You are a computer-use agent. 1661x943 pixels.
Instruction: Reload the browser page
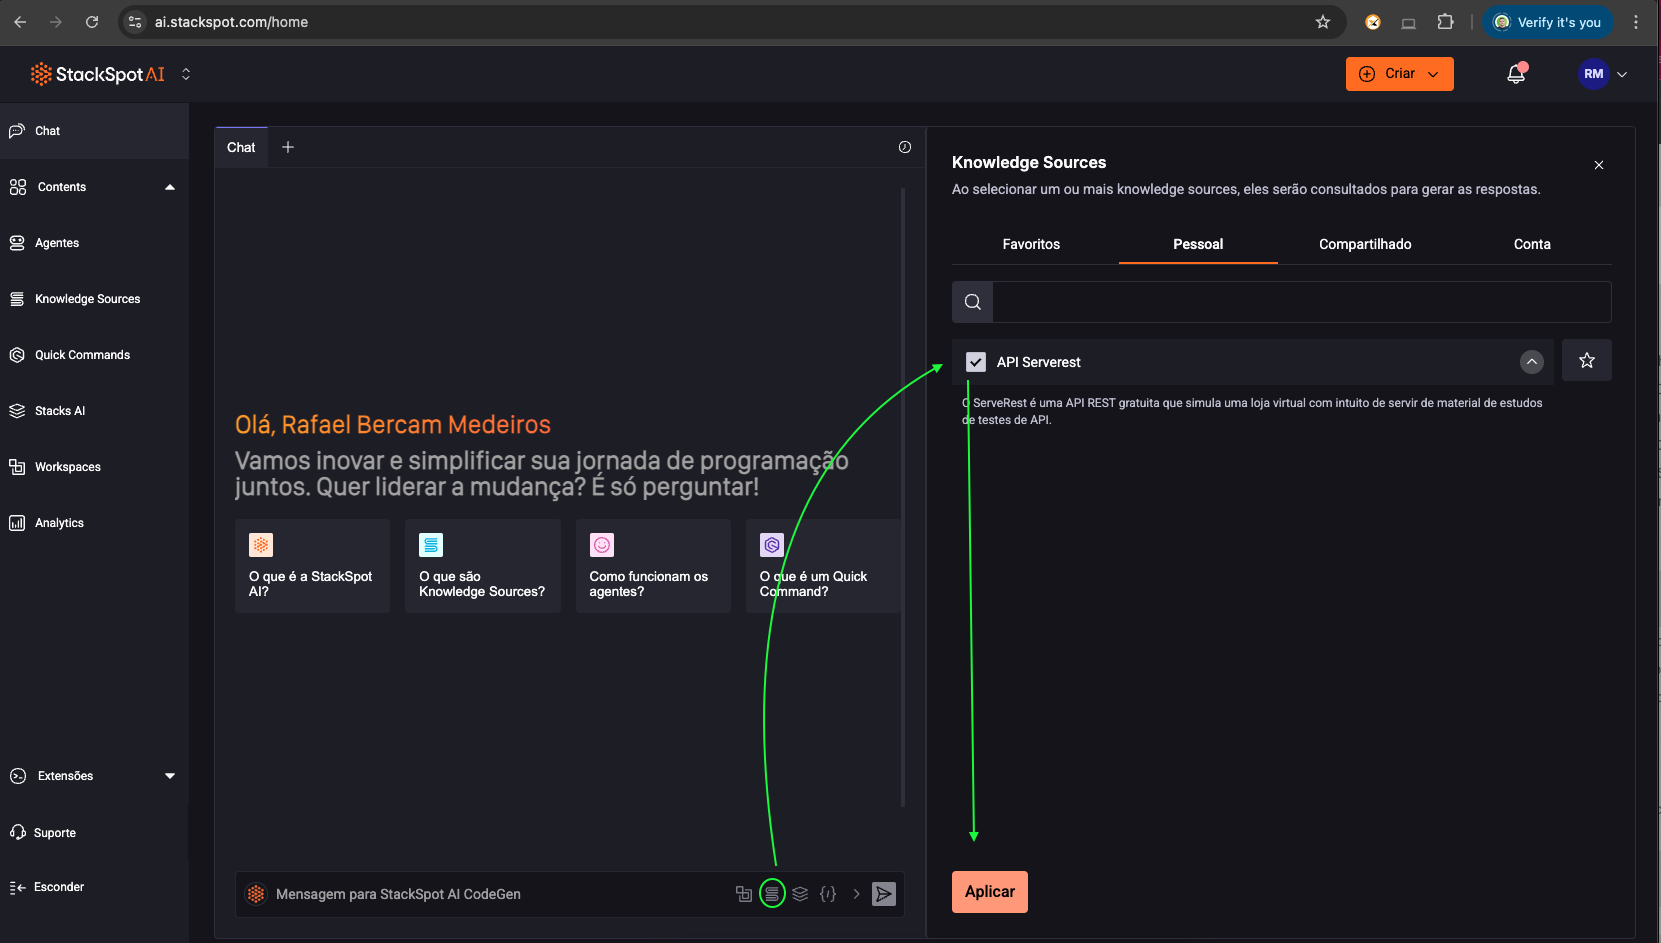point(92,22)
